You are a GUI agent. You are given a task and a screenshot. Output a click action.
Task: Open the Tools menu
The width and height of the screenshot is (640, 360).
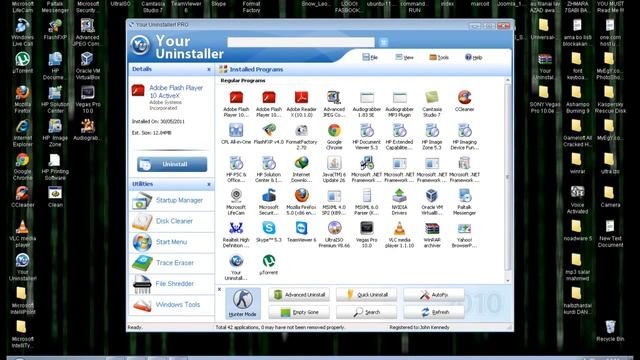pyautogui.click(x=439, y=58)
